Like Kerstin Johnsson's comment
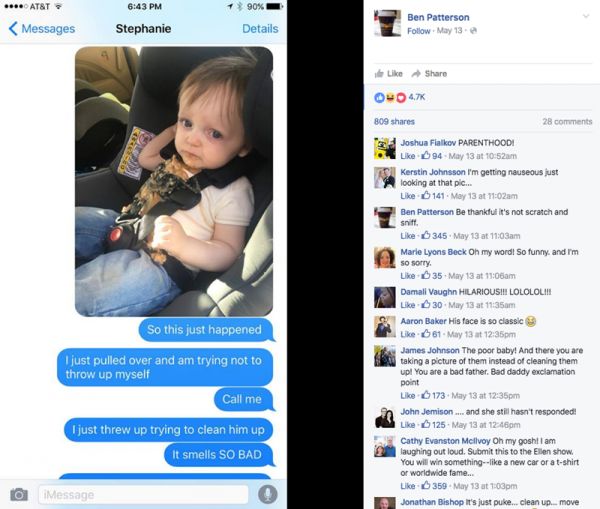The image size is (600, 509). pyautogui.click(x=408, y=196)
